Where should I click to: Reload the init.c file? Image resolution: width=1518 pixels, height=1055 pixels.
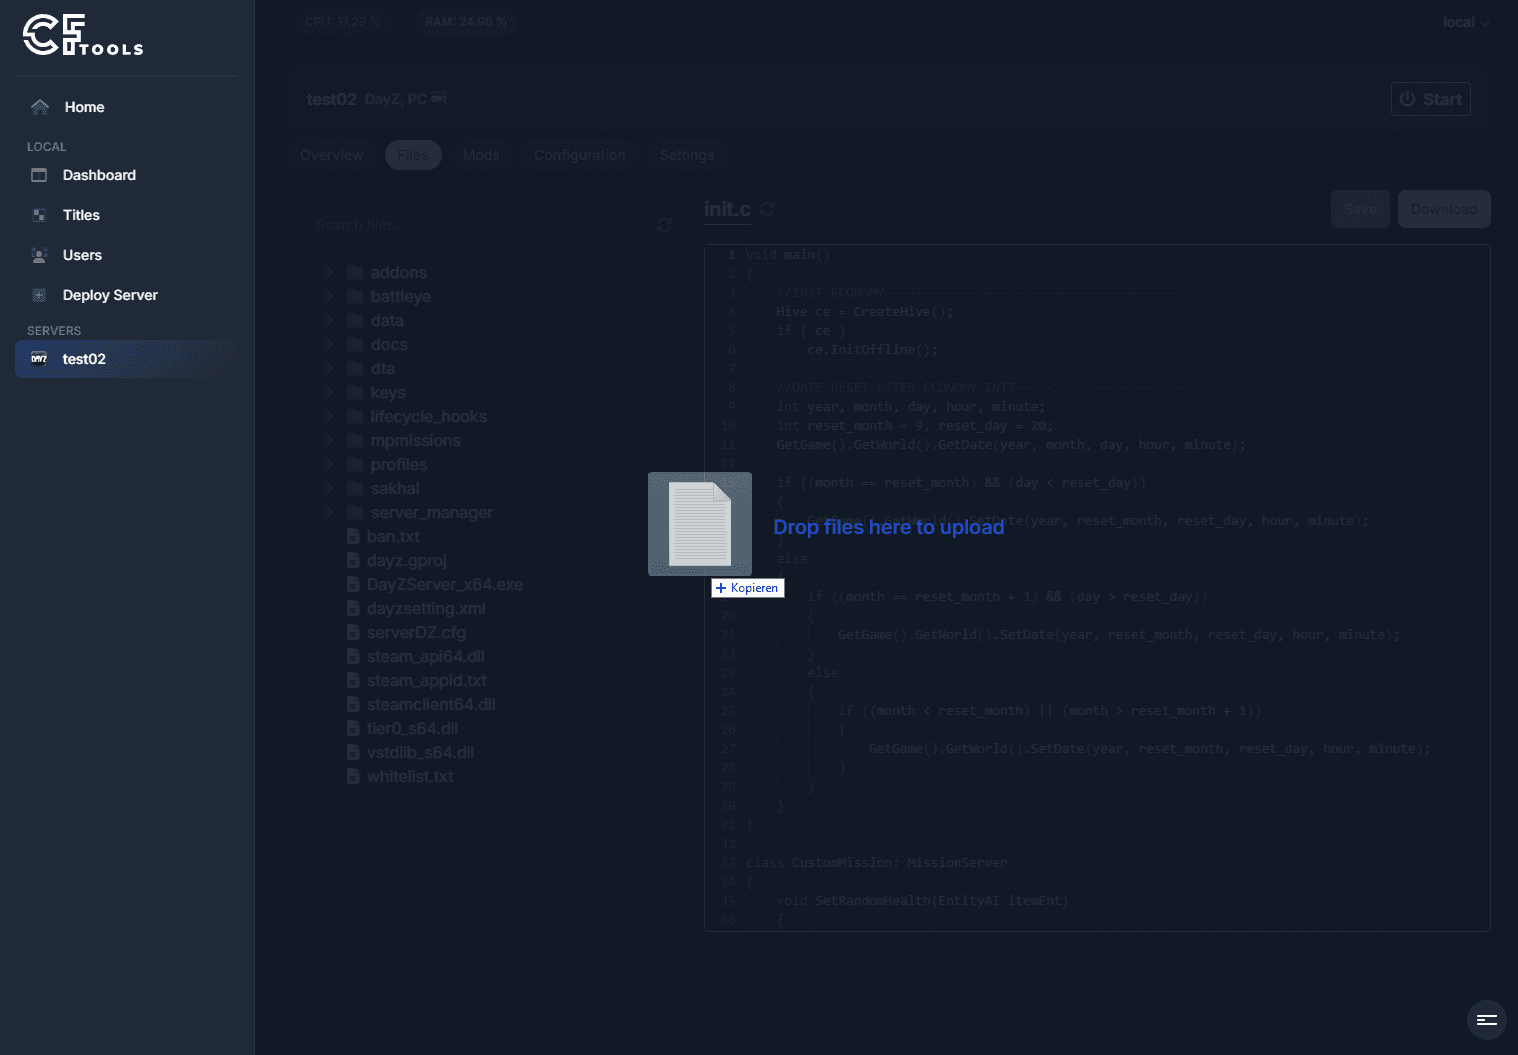tap(767, 209)
